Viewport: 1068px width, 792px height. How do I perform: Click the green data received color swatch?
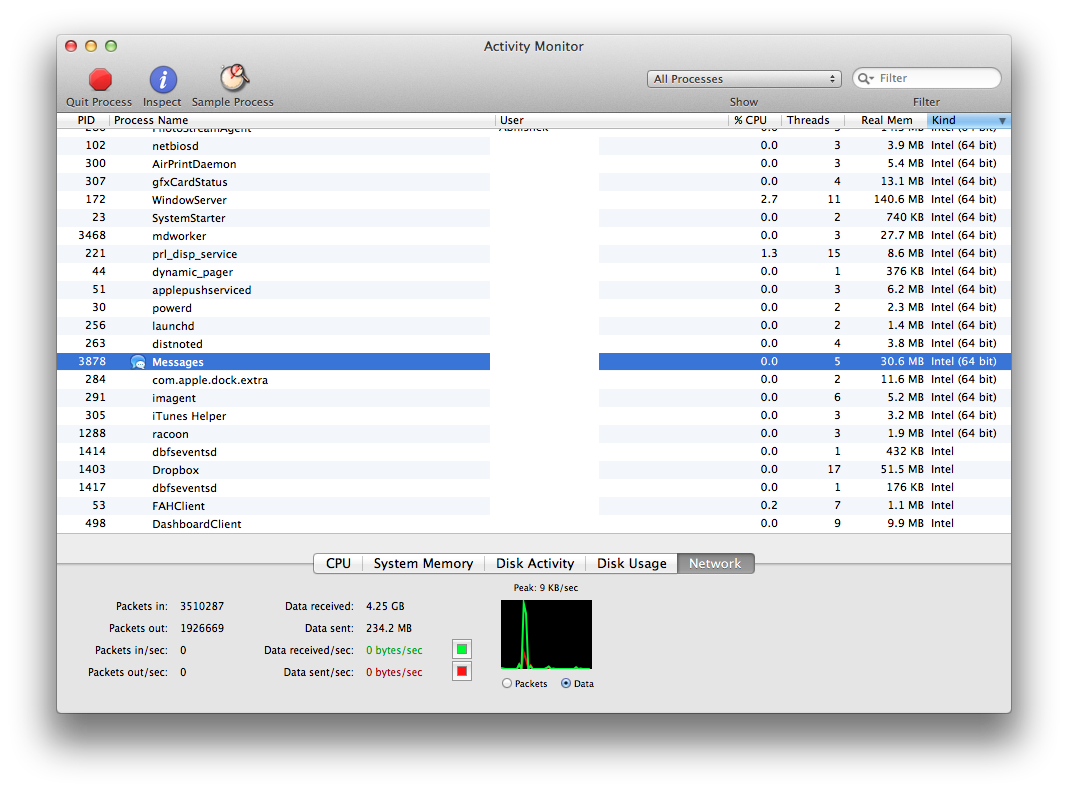click(462, 650)
